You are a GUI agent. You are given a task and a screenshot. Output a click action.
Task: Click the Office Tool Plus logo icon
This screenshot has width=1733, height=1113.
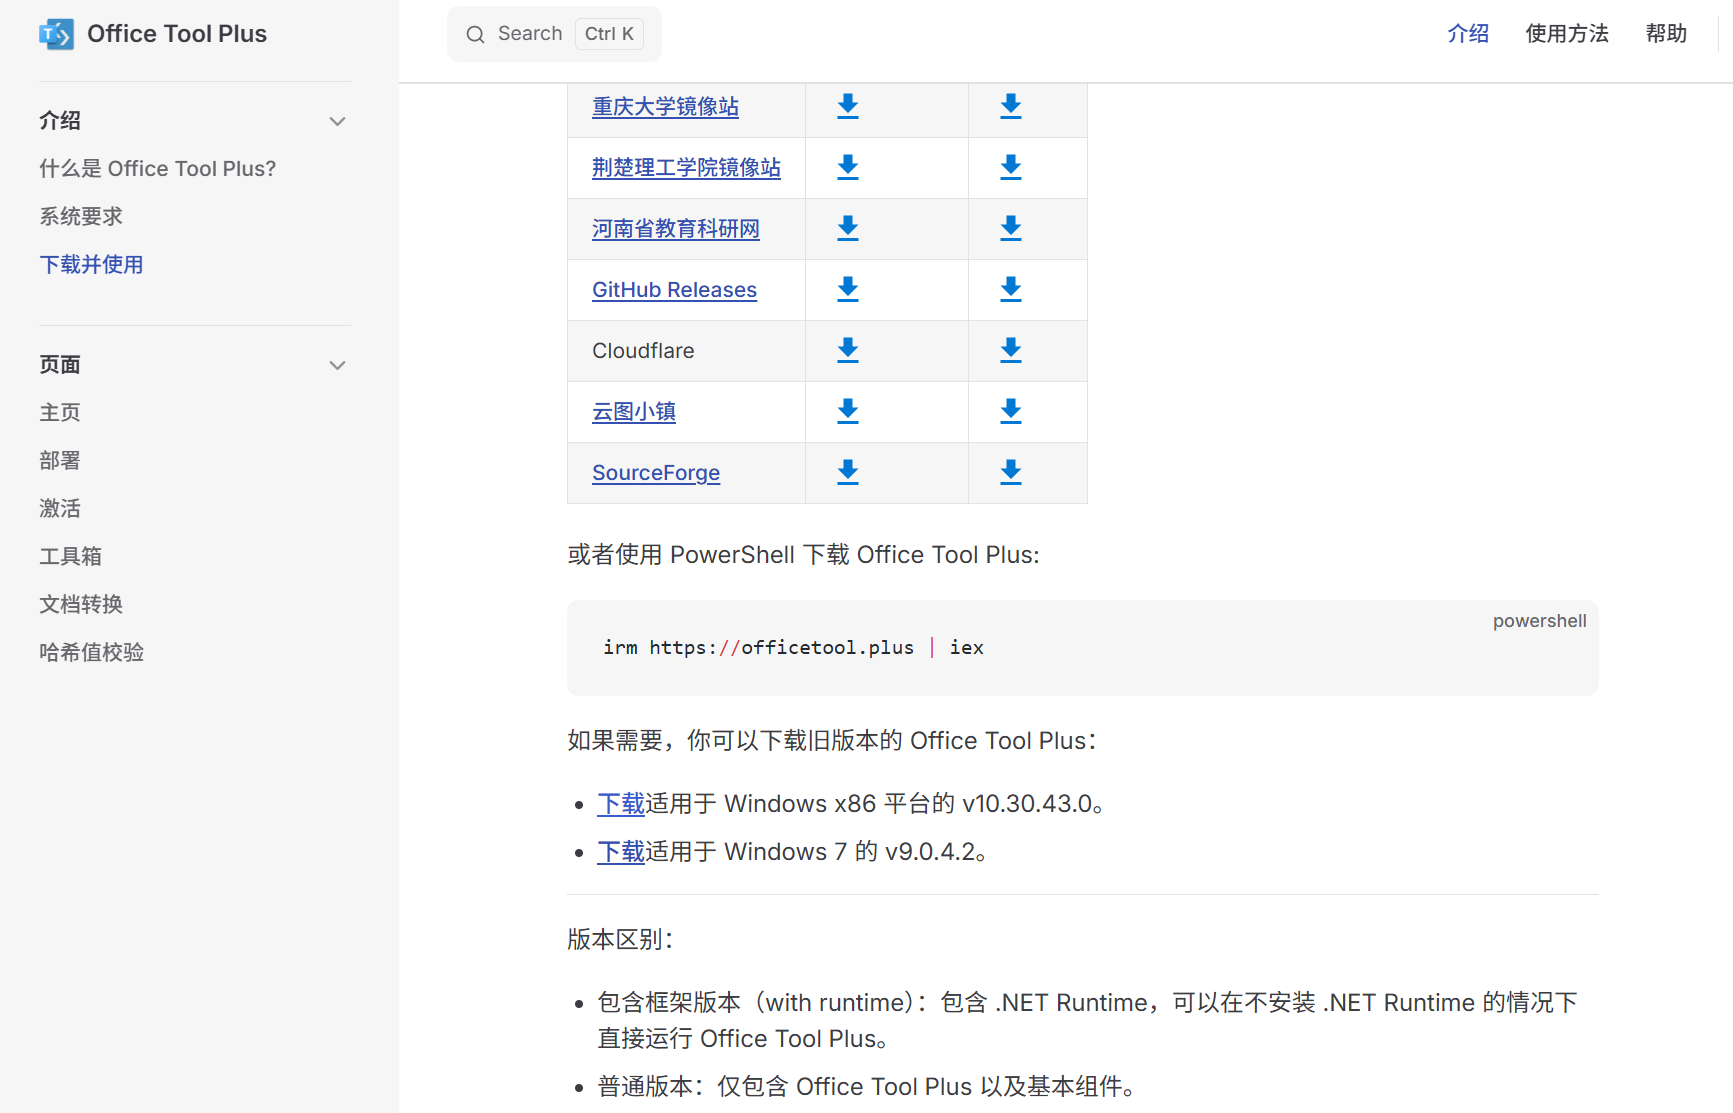(56, 34)
